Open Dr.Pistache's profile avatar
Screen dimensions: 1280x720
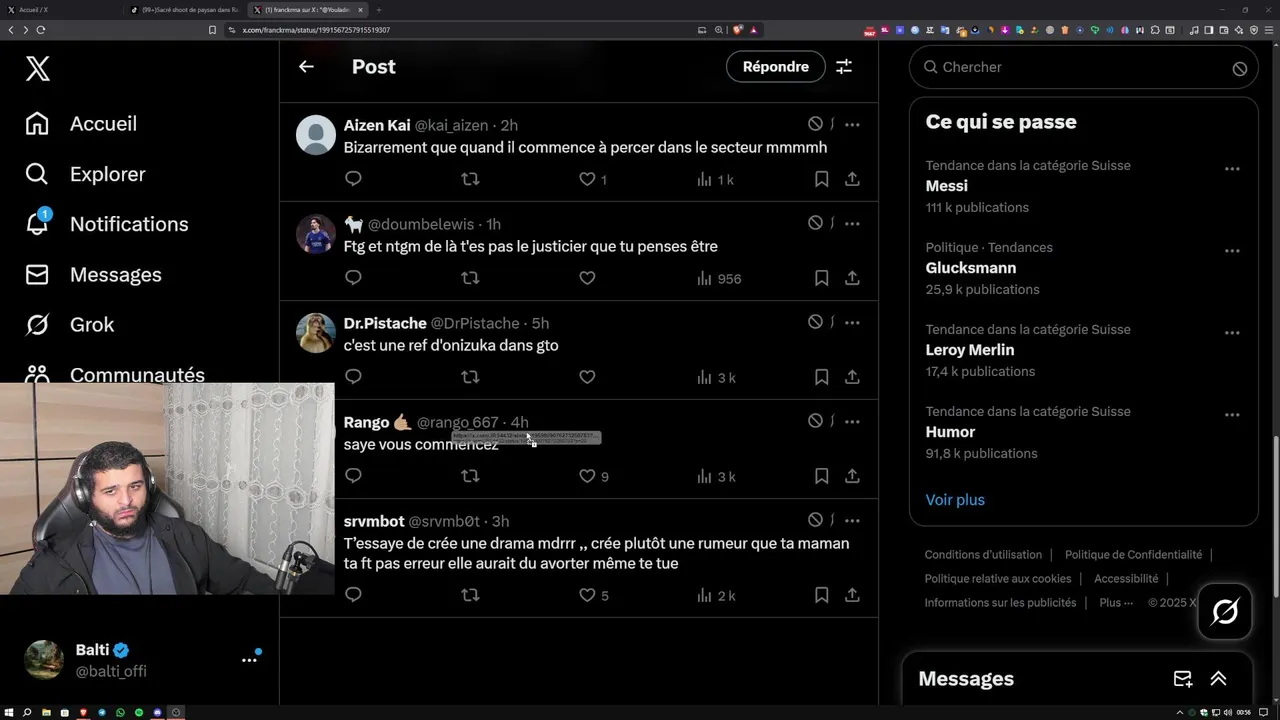coord(316,333)
